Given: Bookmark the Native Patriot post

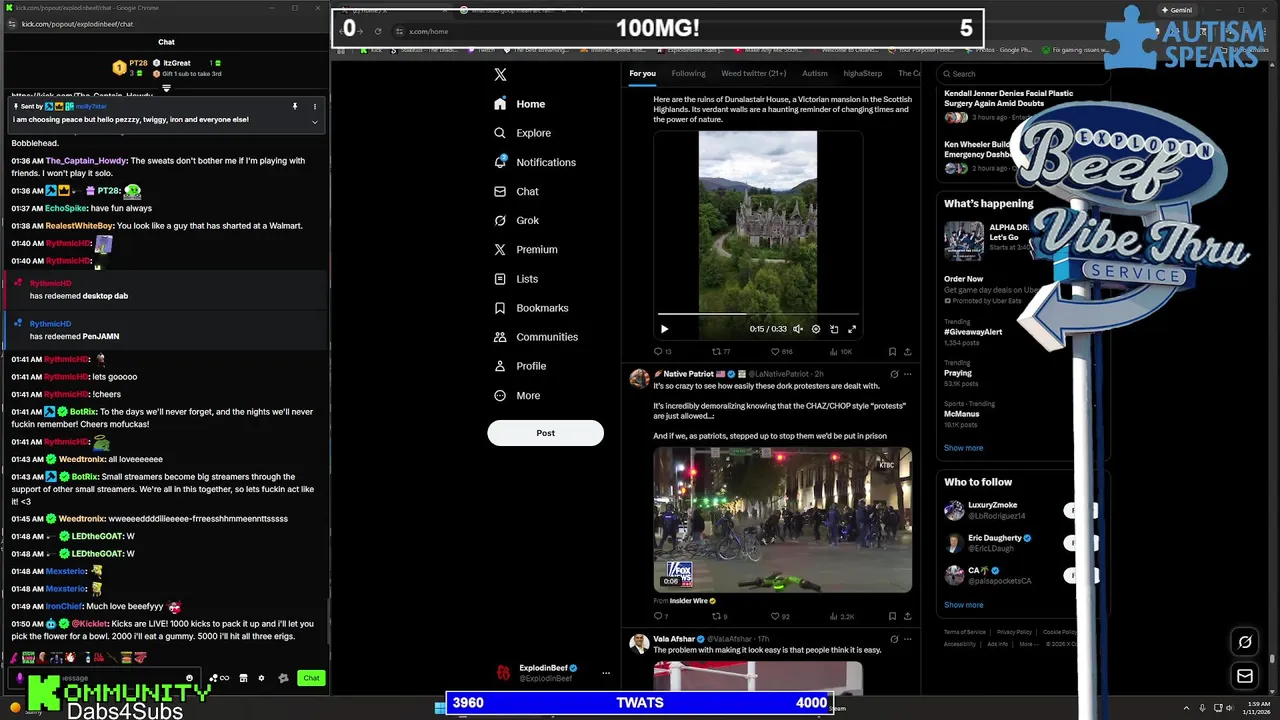Looking at the screenshot, I should pyautogui.click(x=892, y=616).
